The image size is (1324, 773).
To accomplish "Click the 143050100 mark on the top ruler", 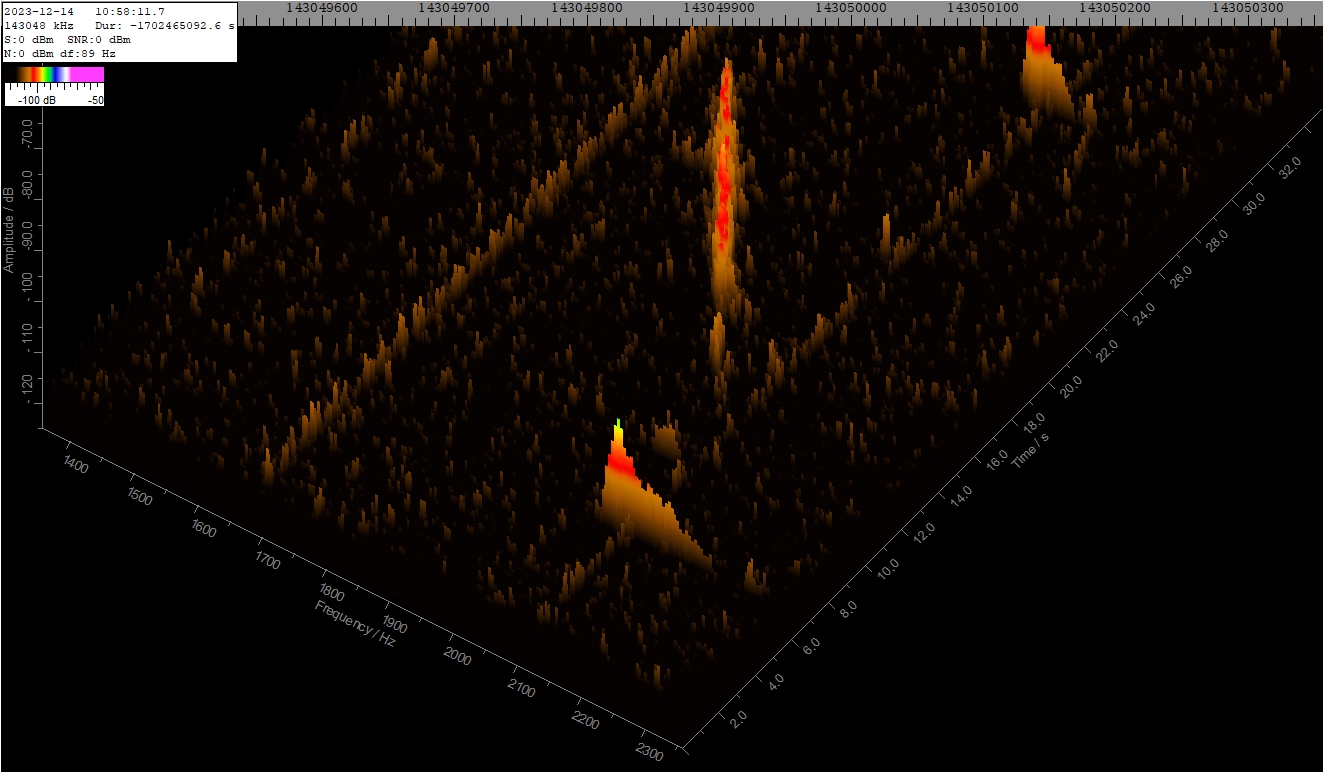I will (982, 7).
